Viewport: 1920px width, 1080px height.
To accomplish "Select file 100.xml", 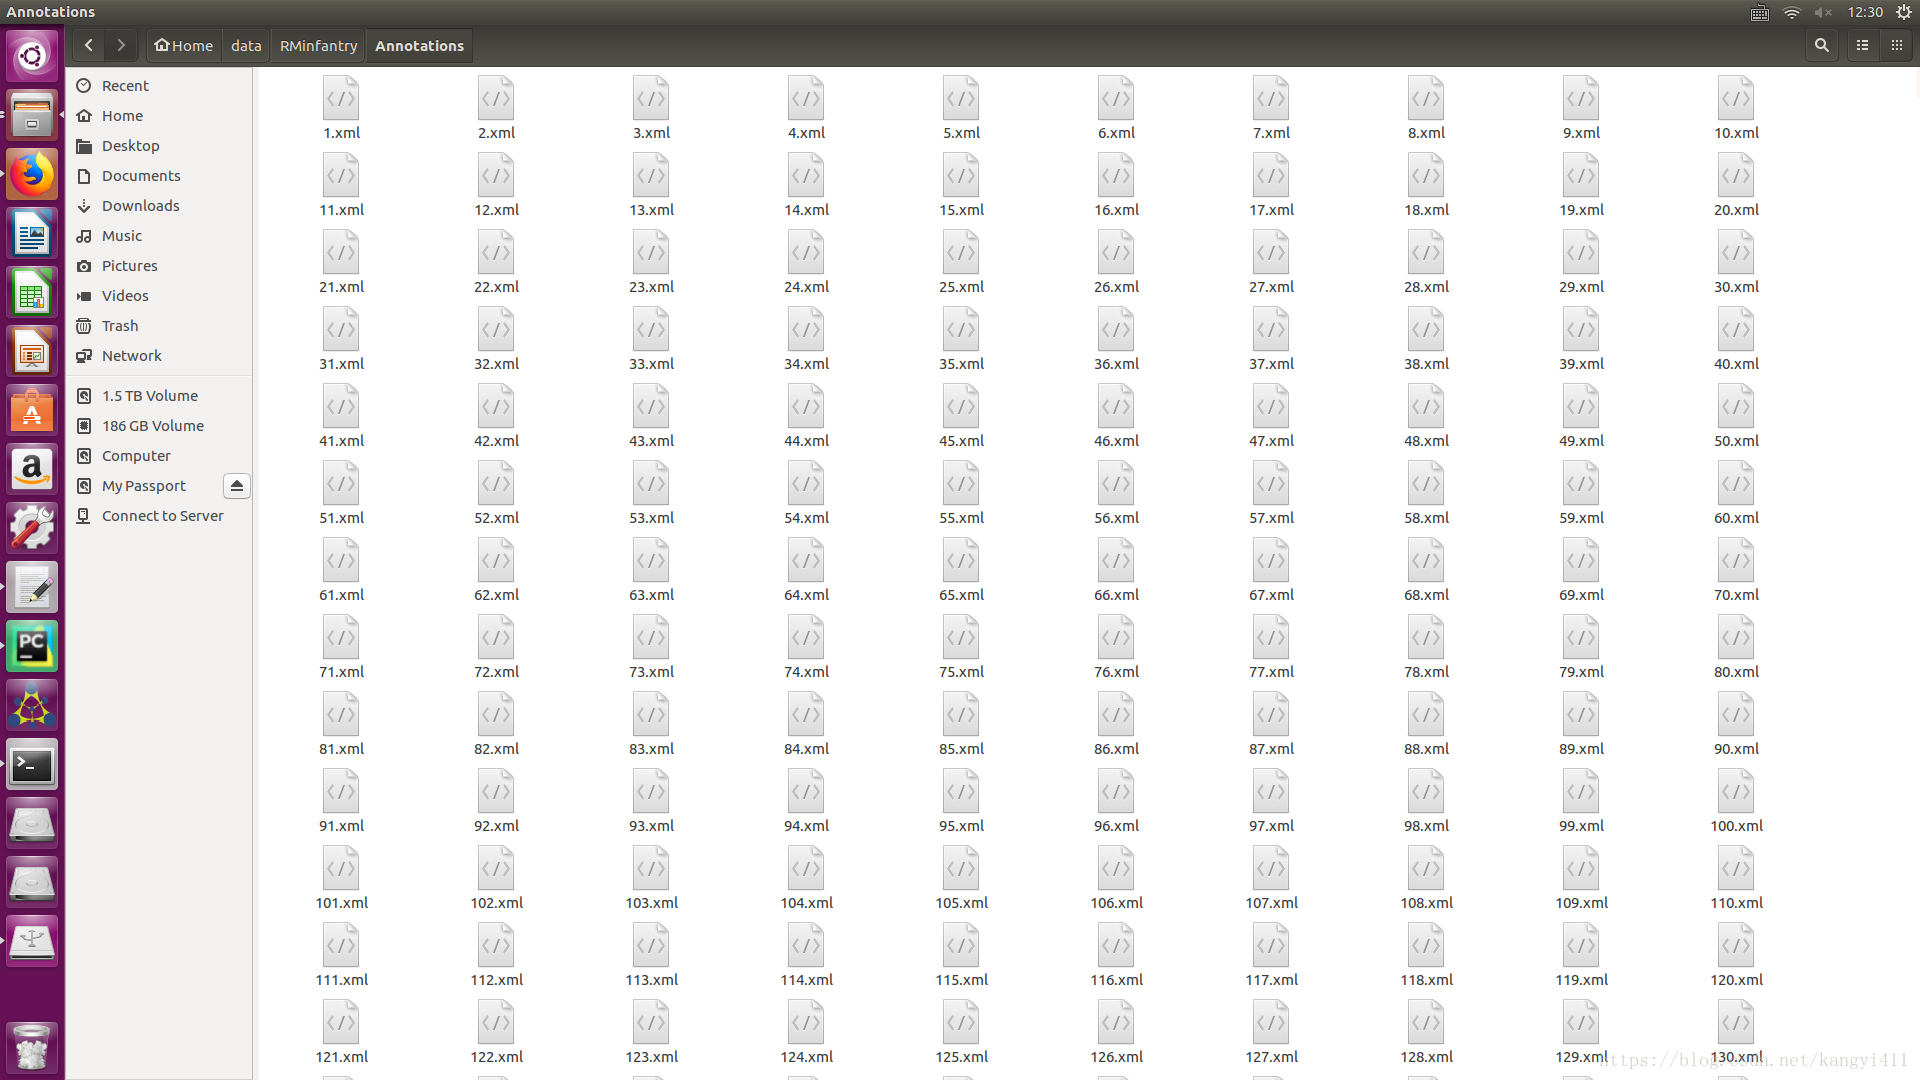I will (x=1736, y=801).
